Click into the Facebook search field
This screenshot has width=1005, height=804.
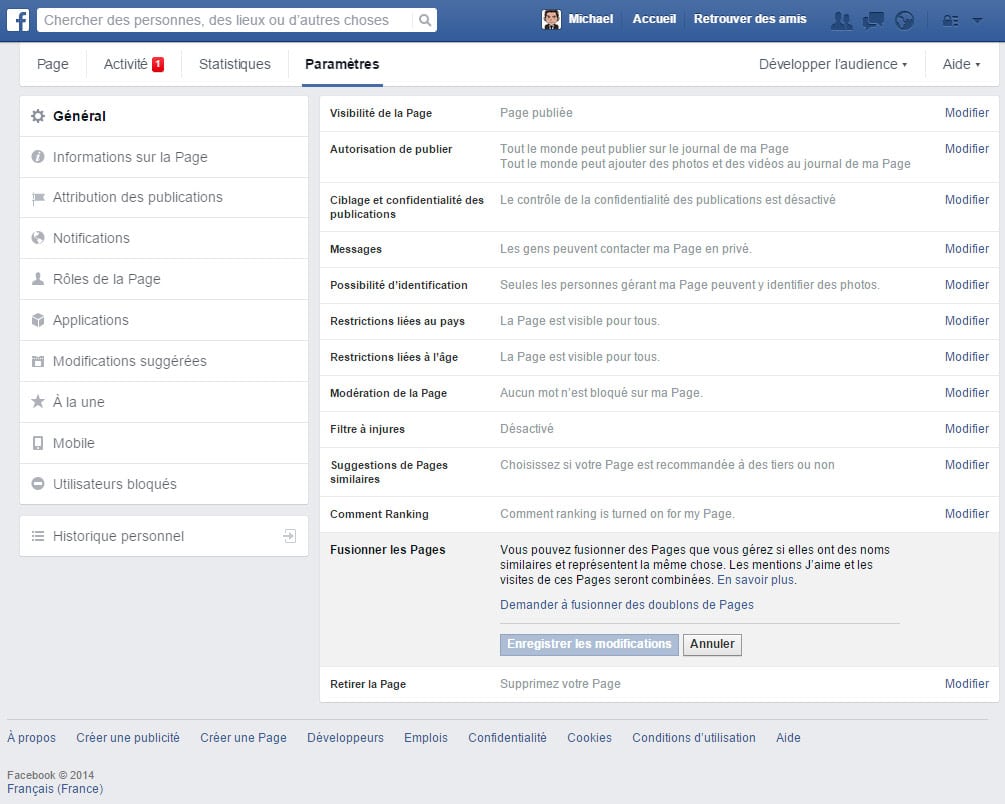pos(225,20)
